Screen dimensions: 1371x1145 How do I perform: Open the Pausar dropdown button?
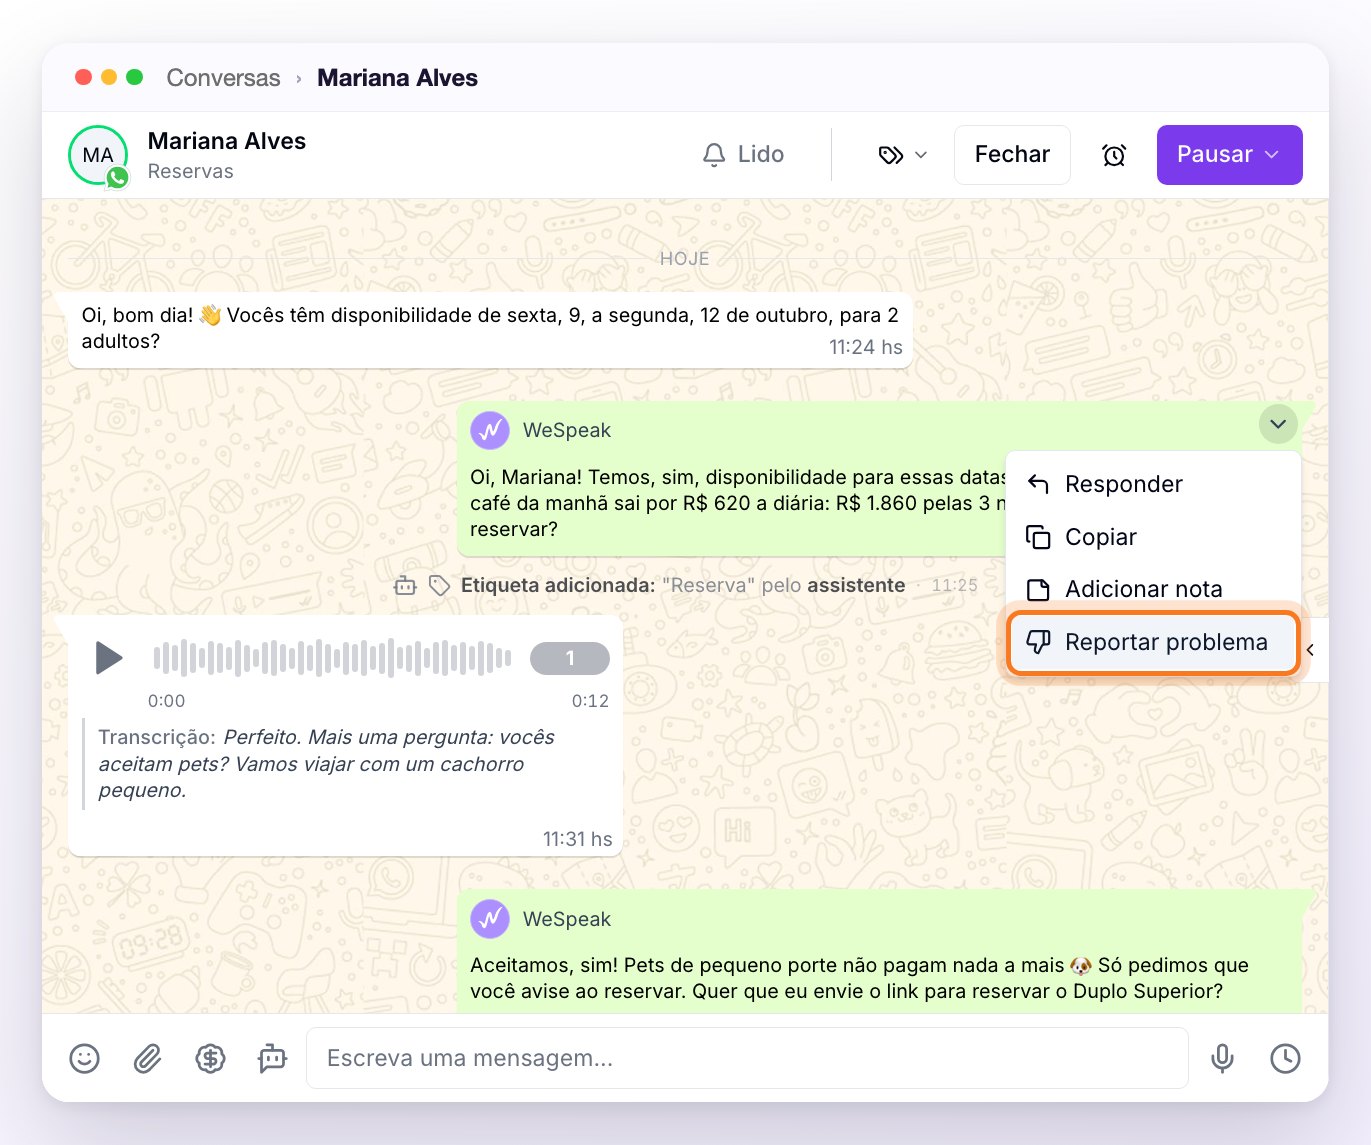[1229, 155]
